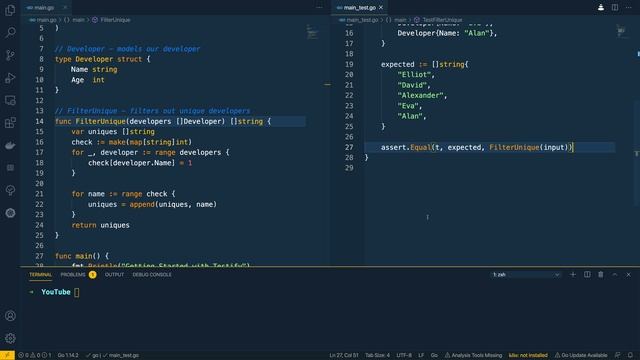Change UTF-8 file encoding
This screenshot has width=640, height=360.
pyautogui.click(x=404, y=355)
